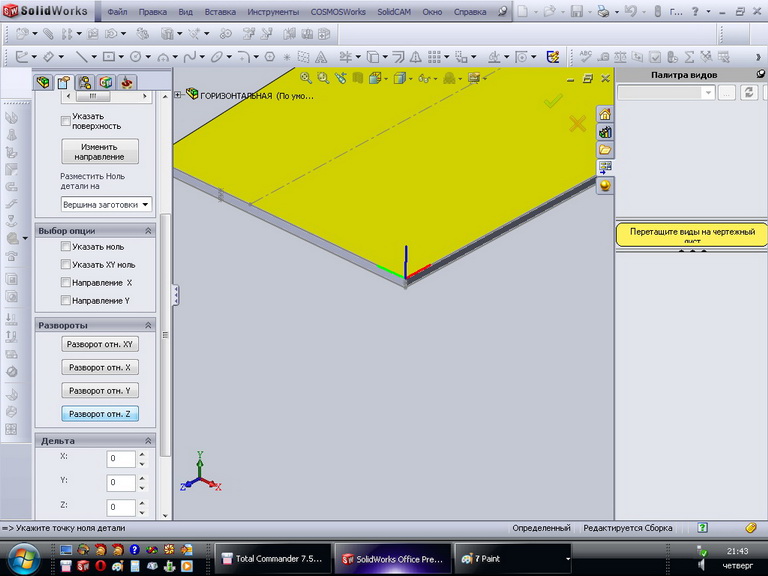This screenshot has width=768, height=576.
Task: Open the SolidCAM manager tab
Action: coord(127,82)
